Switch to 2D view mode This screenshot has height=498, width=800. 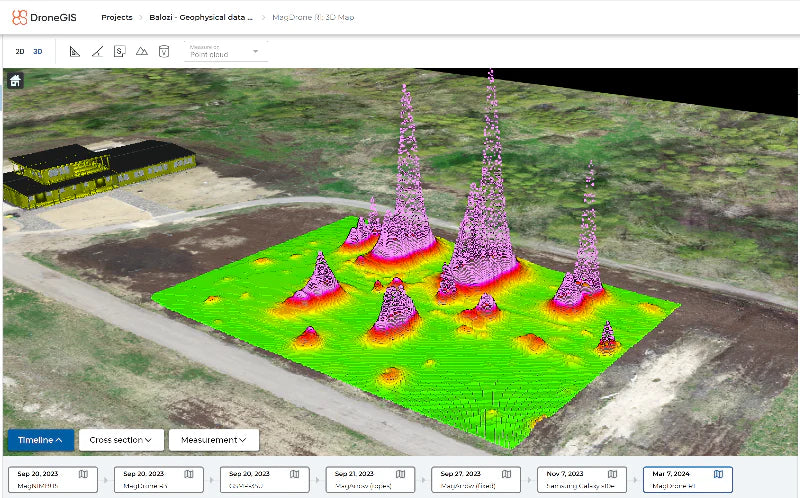(20, 51)
